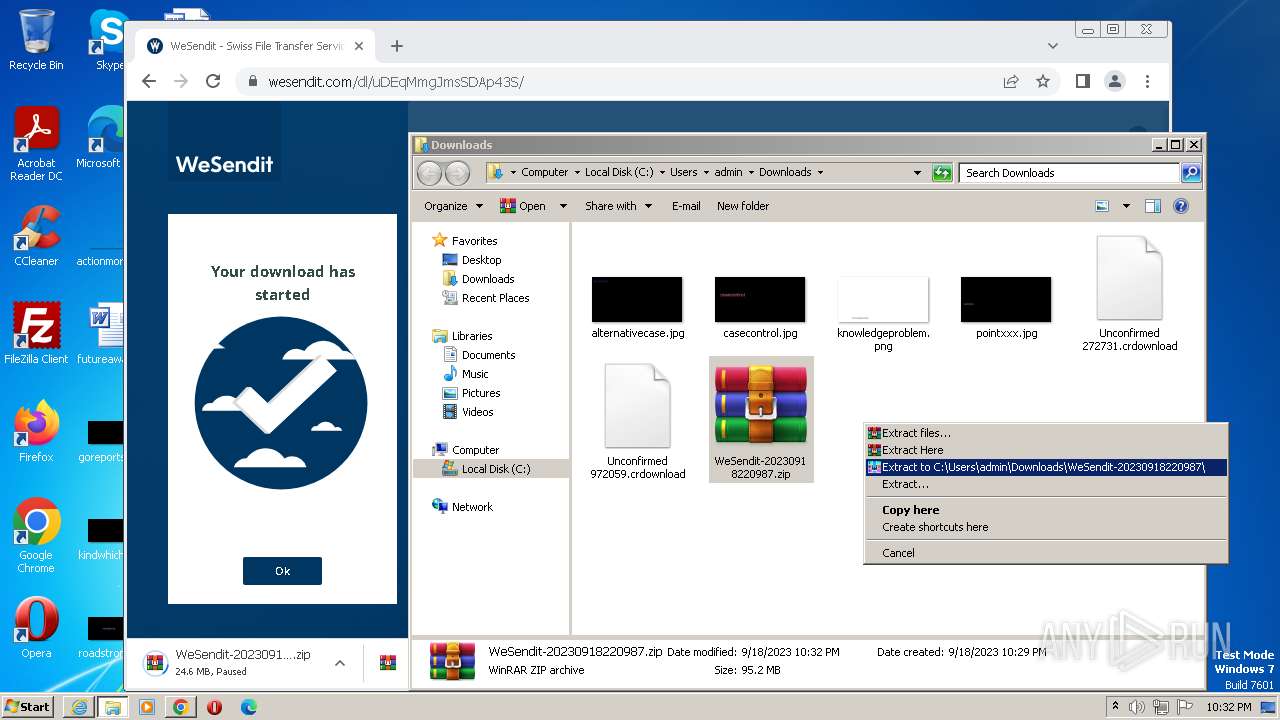Click the Ok button on WeSendit page
The image size is (1280, 720).
(282, 571)
